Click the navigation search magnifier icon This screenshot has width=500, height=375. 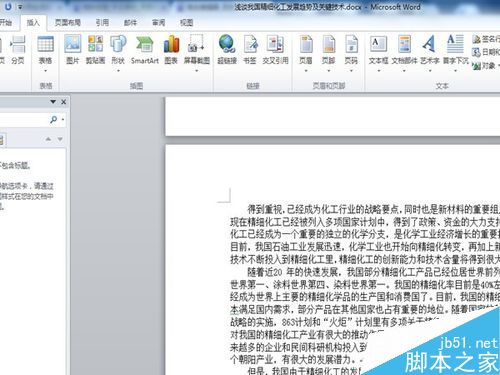[x=53, y=119]
